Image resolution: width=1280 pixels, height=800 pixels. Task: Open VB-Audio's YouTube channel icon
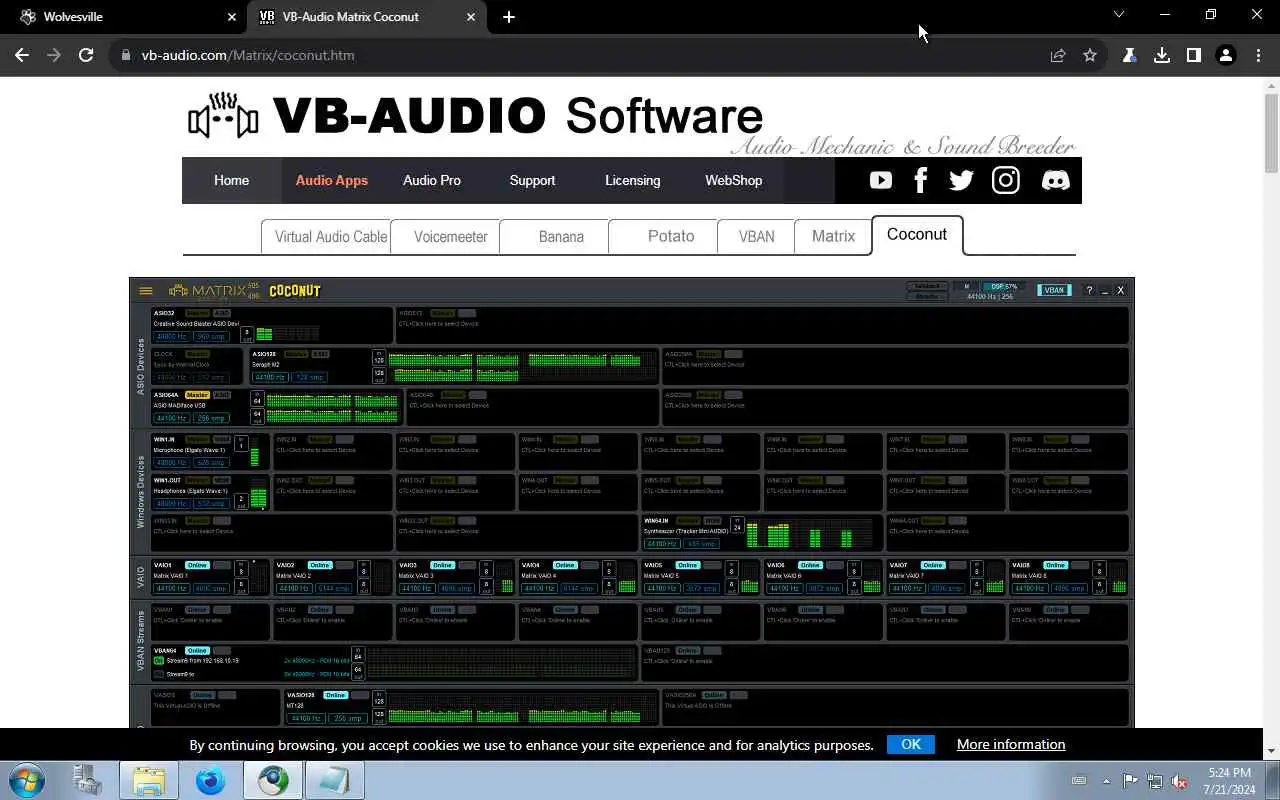point(881,180)
